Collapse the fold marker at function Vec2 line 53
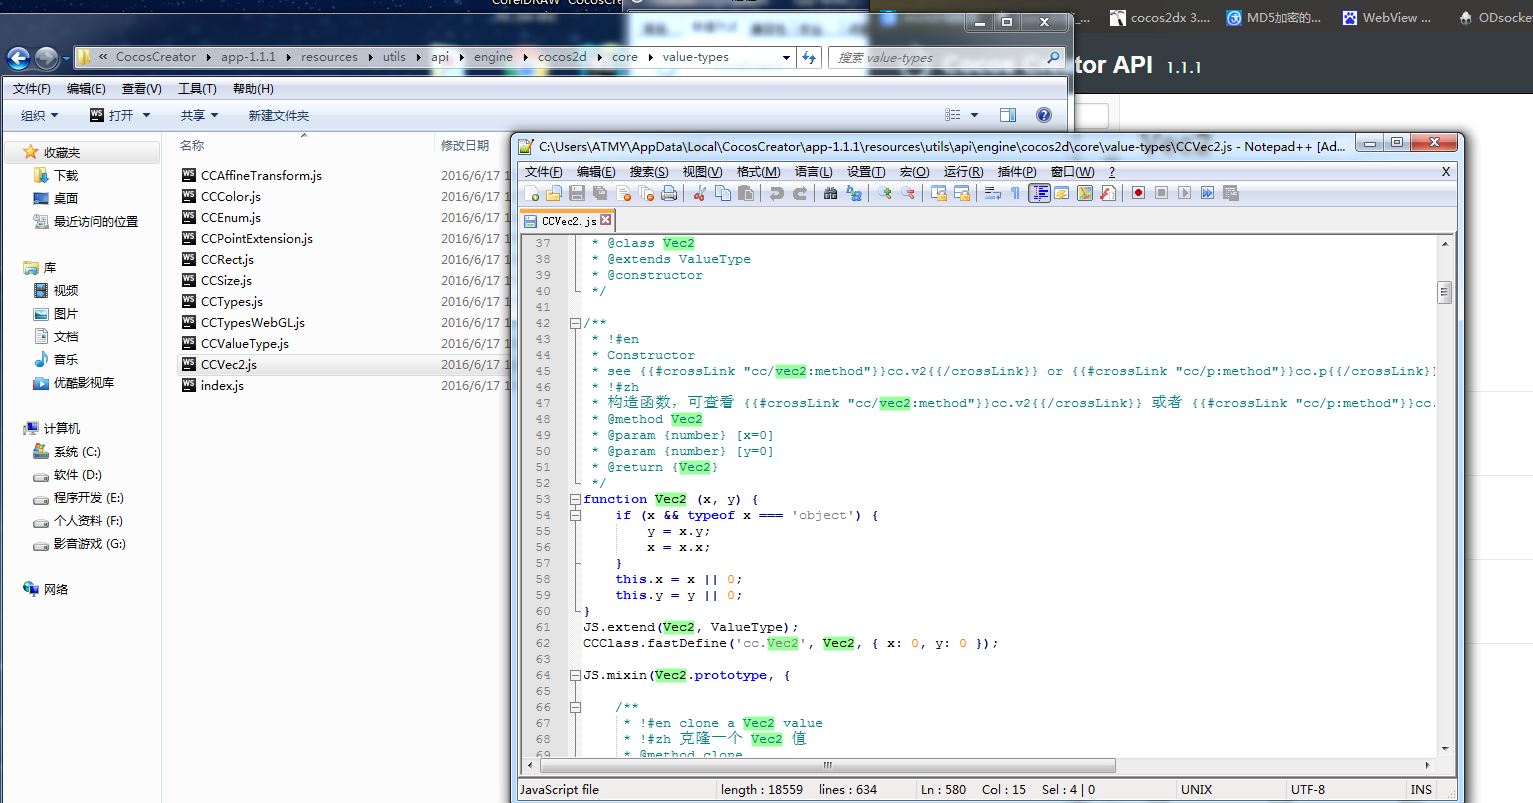Image resolution: width=1533 pixels, height=803 pixels. pos(575,499)
